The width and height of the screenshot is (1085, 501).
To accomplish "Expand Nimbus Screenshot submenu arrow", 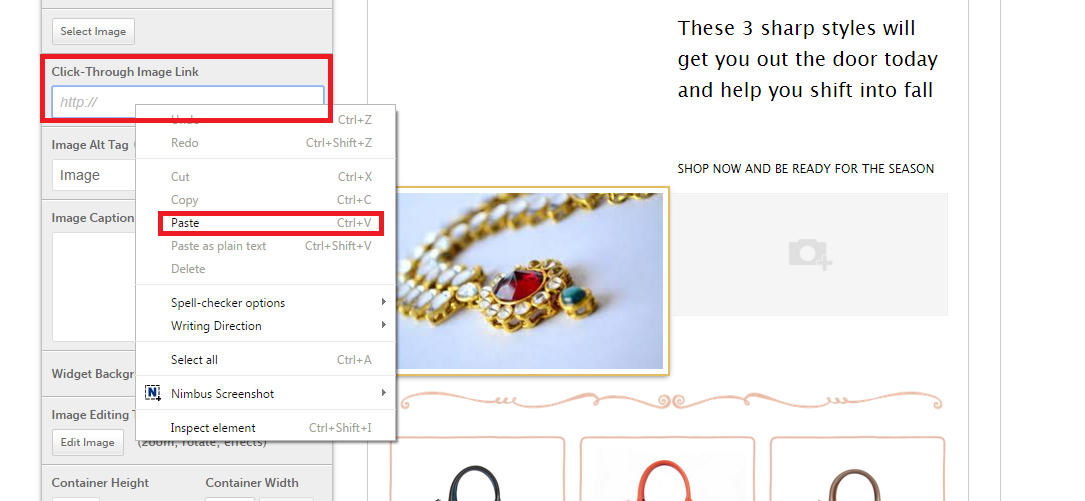I will tap(384, 393).
